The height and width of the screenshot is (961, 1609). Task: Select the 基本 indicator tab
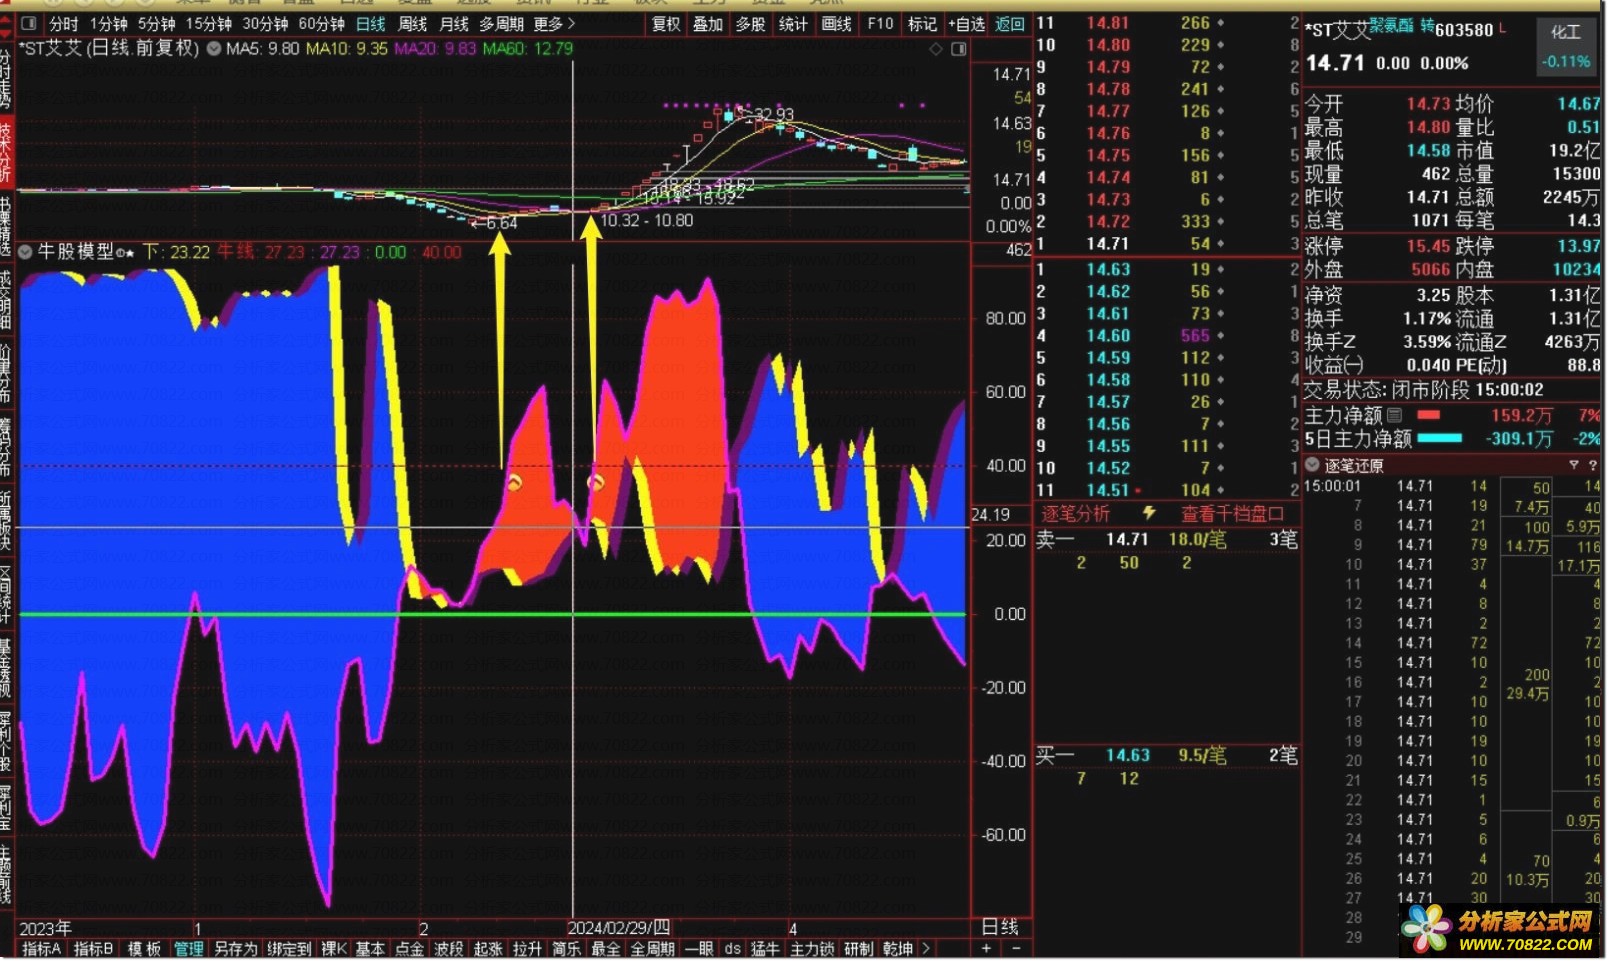click(370, 949)
